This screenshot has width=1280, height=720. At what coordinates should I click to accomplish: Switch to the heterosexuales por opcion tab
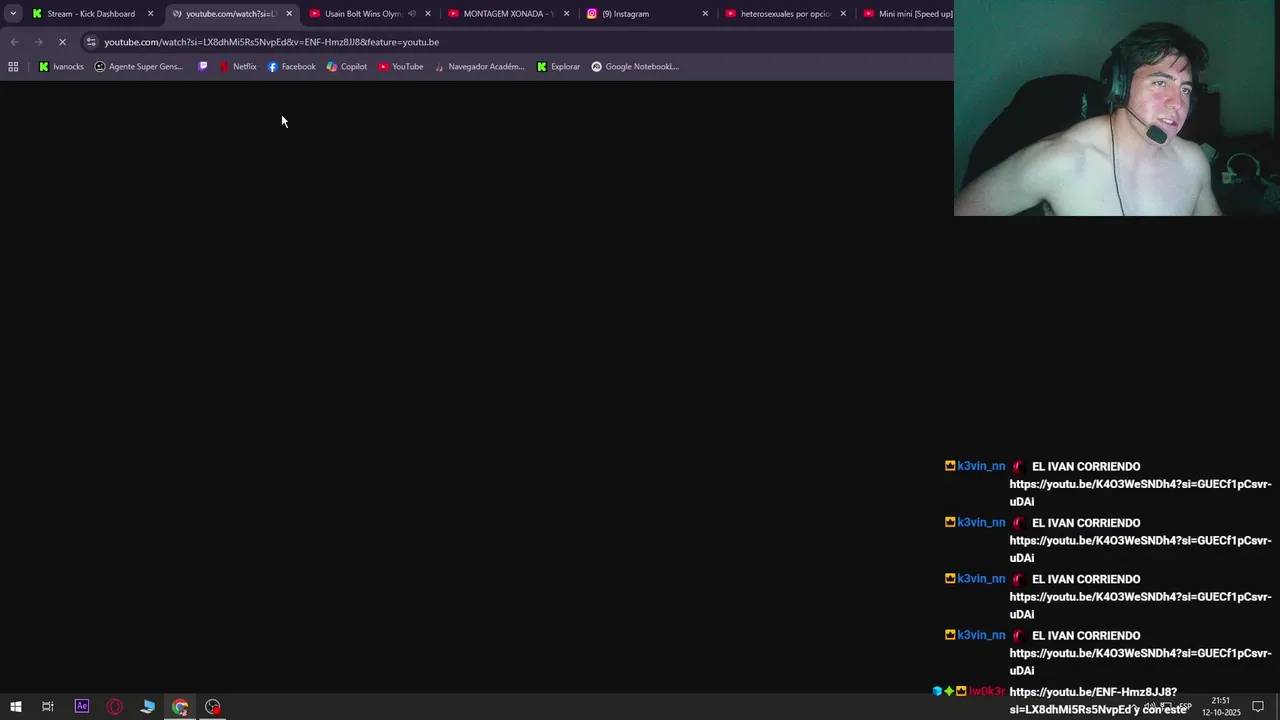pyautogui.click(x=785, y=14)
